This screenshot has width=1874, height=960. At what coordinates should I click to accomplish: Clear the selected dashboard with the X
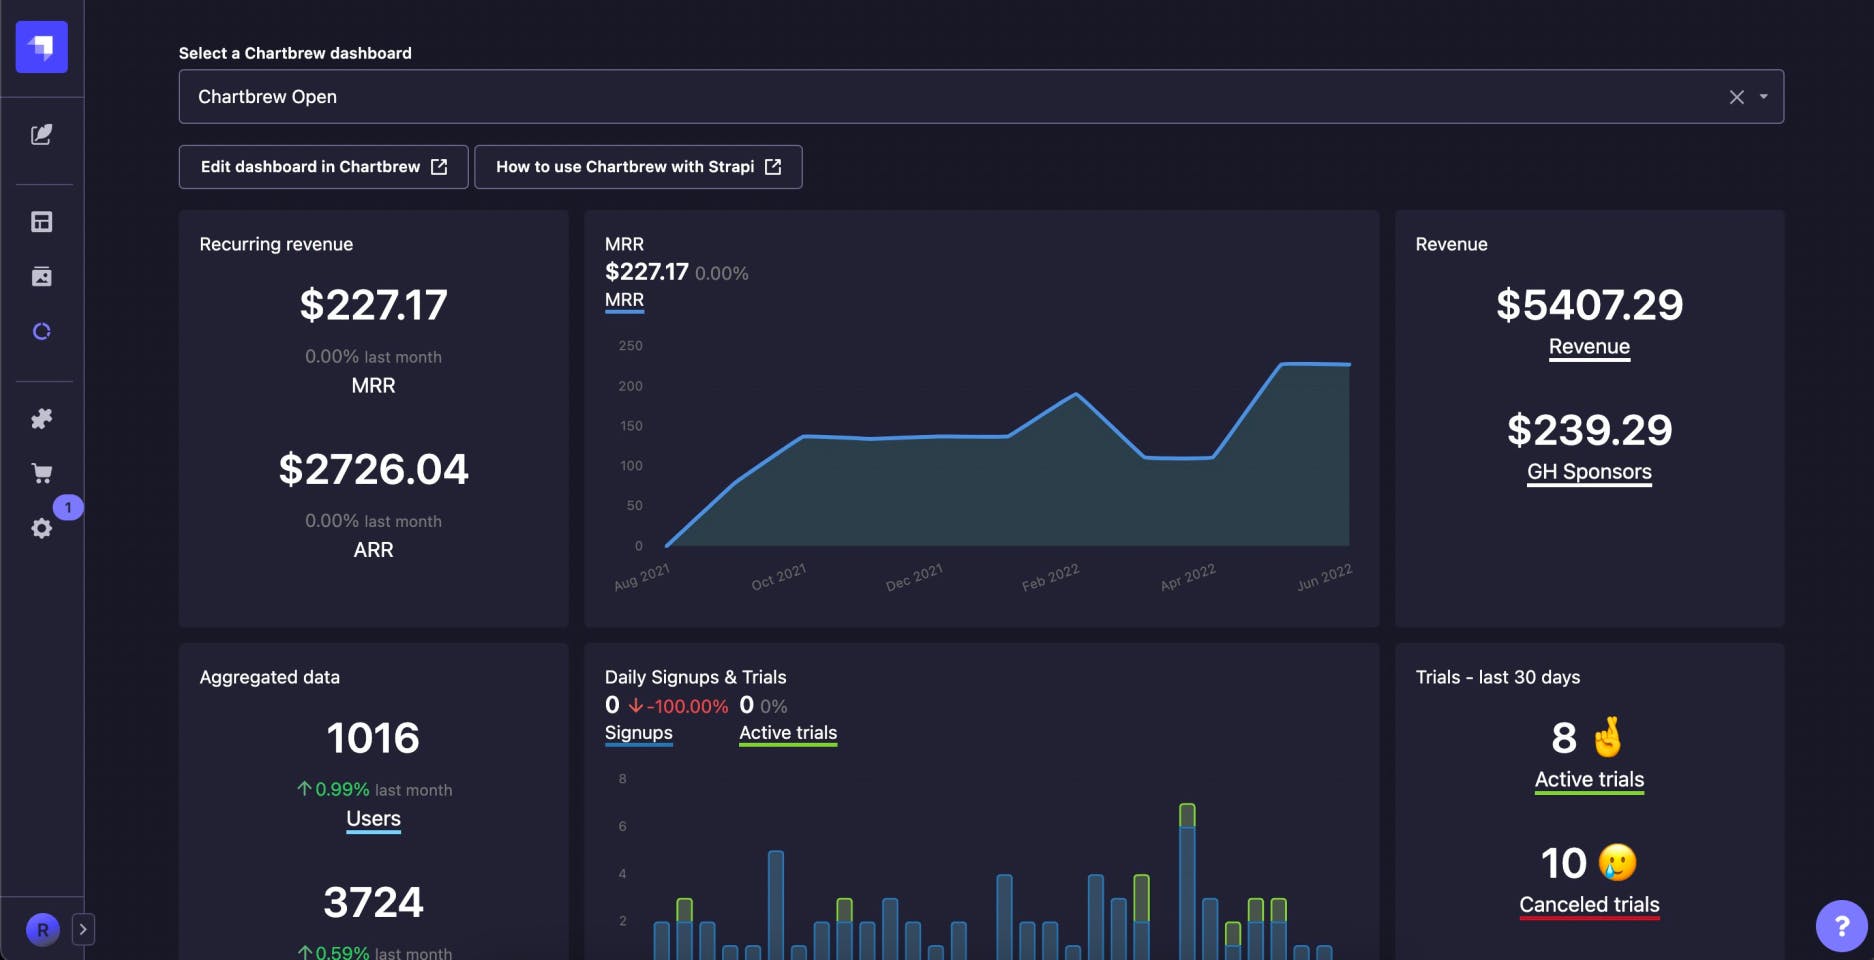coord(1736,96)
